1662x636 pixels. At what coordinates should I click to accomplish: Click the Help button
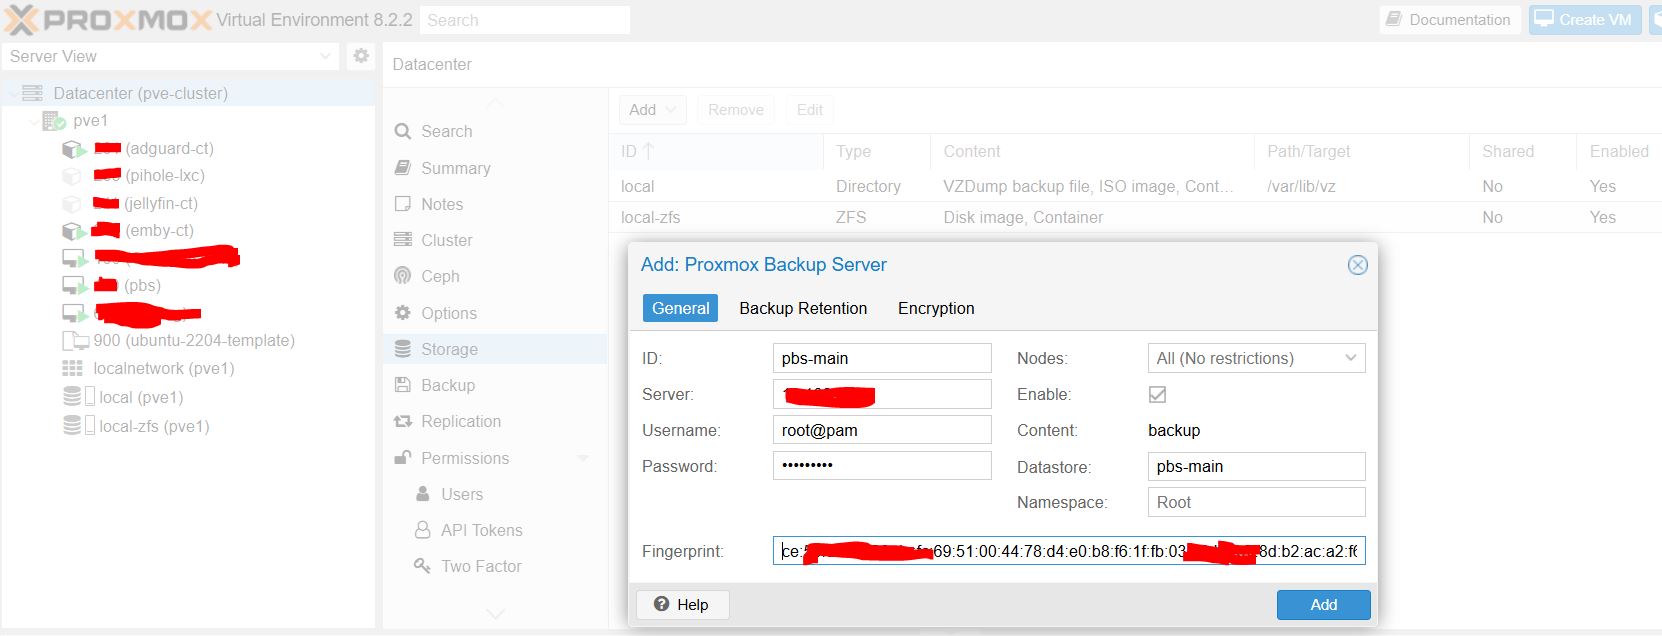pos(681,604)
